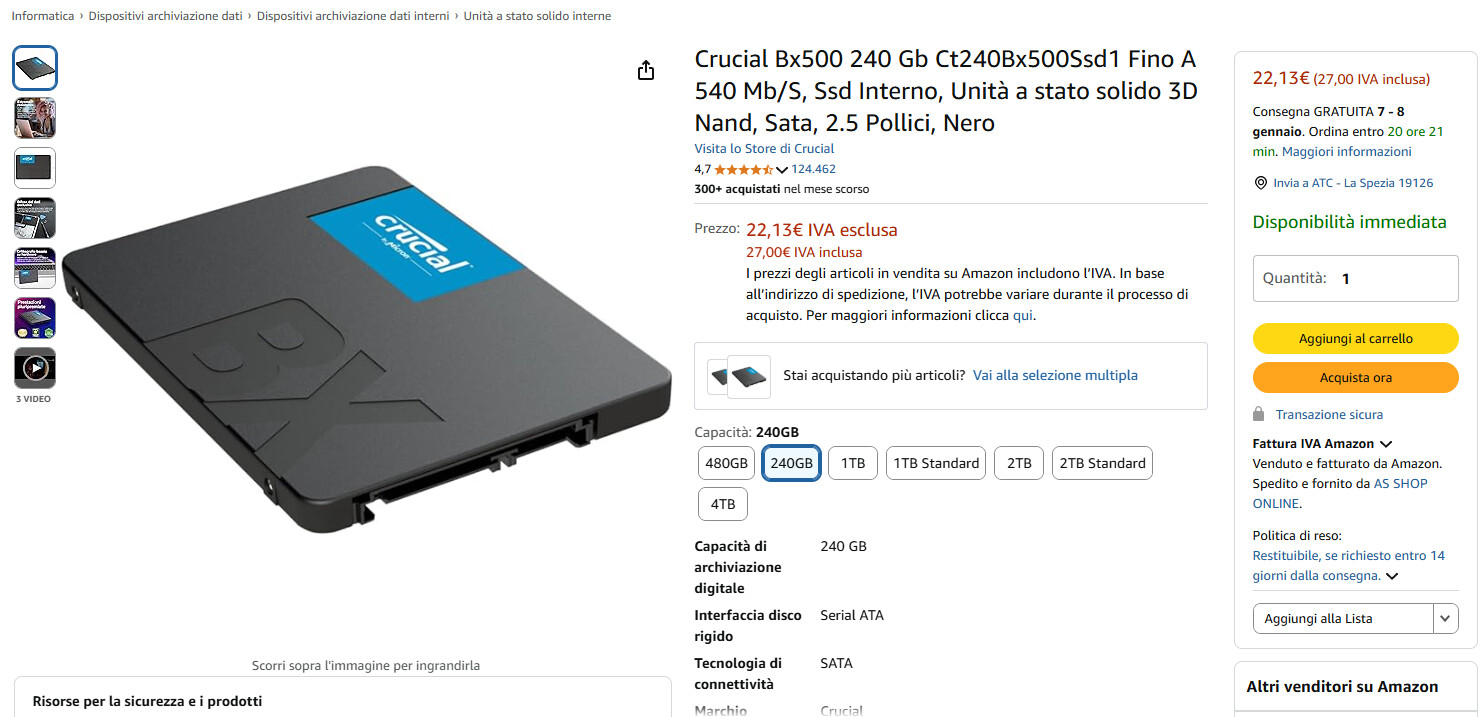Go to Unità a stato solido interne breadcrumb
1481x717 pixels.
537,16
